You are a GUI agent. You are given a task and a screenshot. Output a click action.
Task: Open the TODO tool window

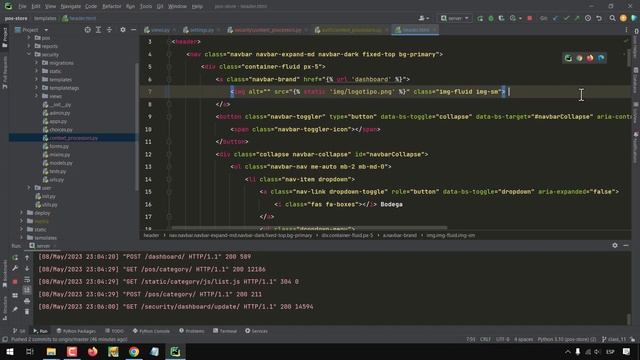(114, 331)
